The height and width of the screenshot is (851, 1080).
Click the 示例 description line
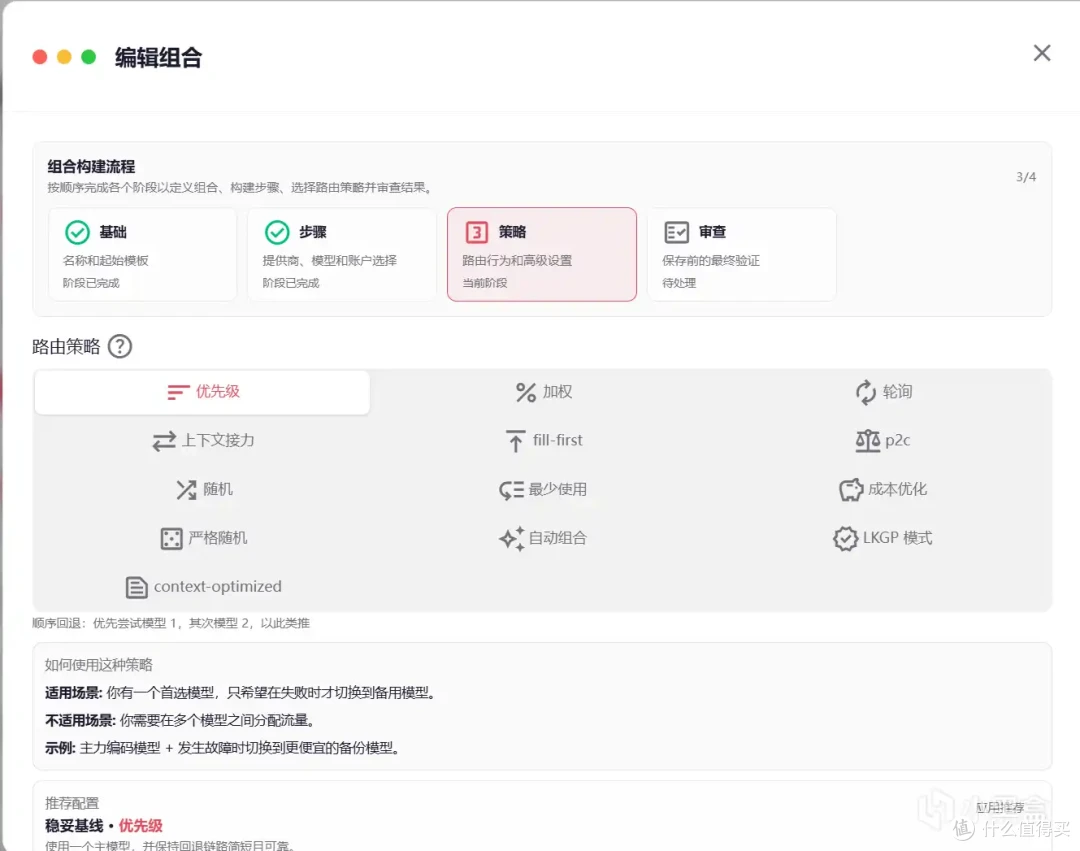click(223, 748)
